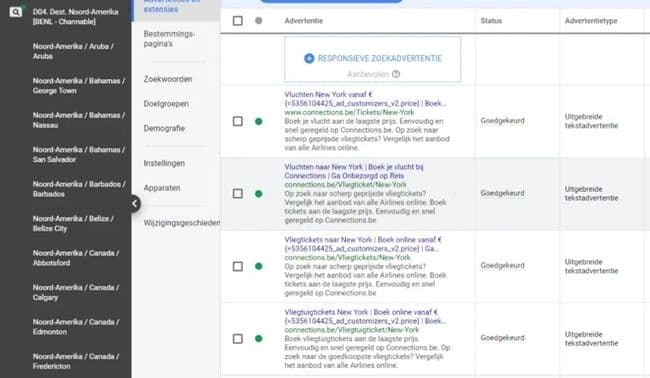Screen dimensions: 650x378
Task: Go to Zoekwoorden section
Action: (x=168, y=79)
